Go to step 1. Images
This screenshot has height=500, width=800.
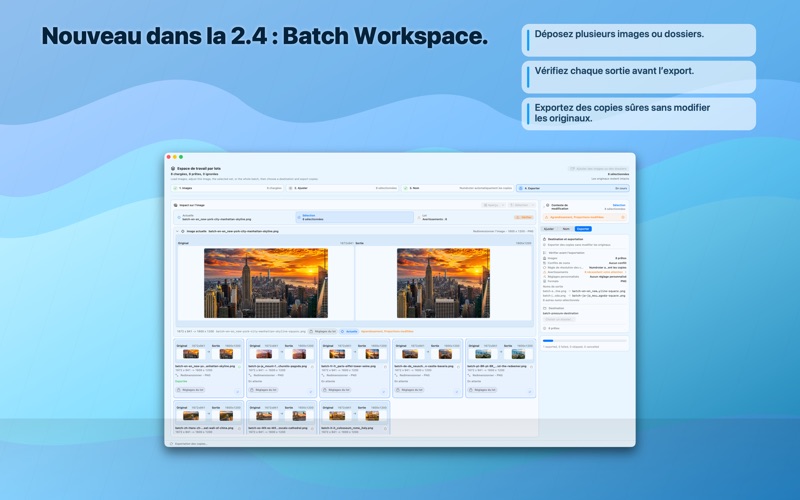[227, 188]
